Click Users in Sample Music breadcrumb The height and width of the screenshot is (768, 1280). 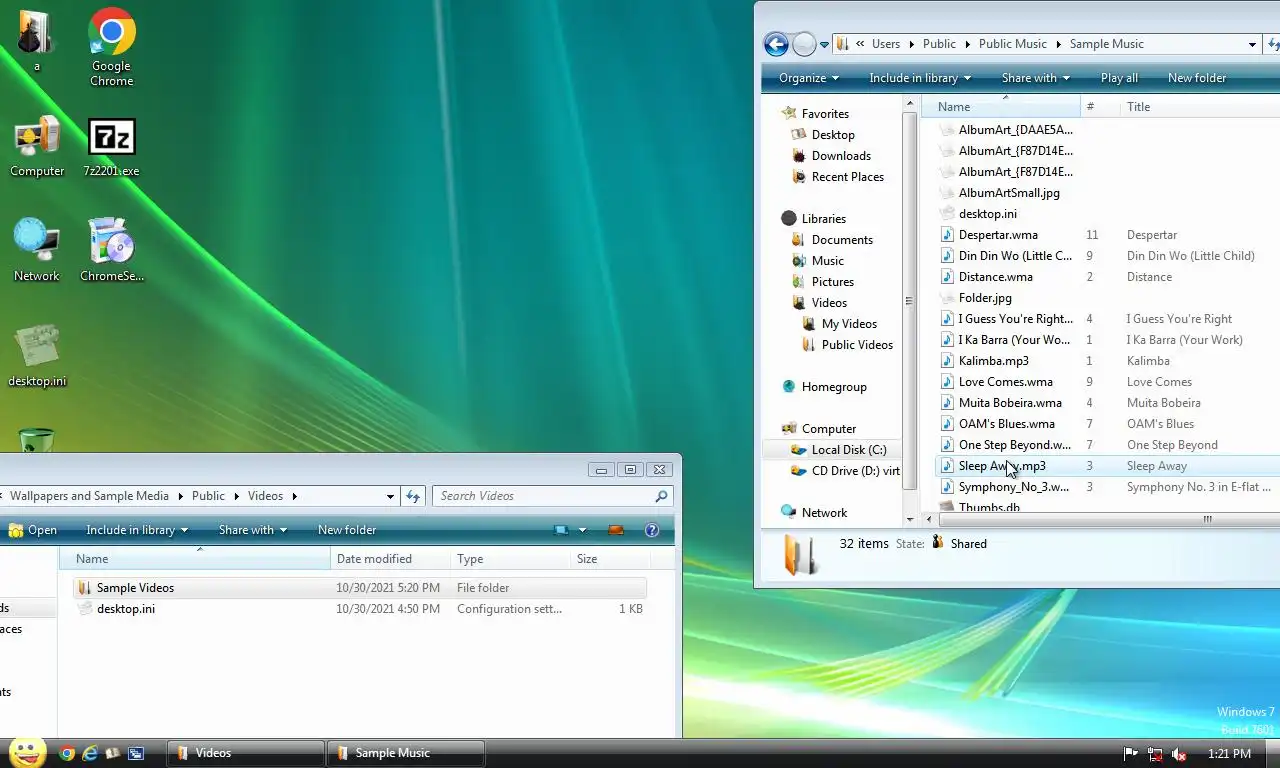pyautogui.click(x=886, y=44)
